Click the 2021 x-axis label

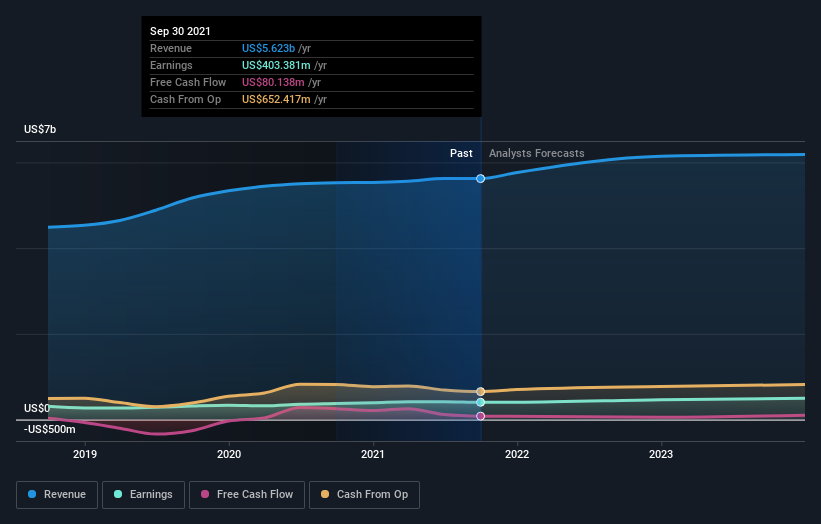point(373,454)
